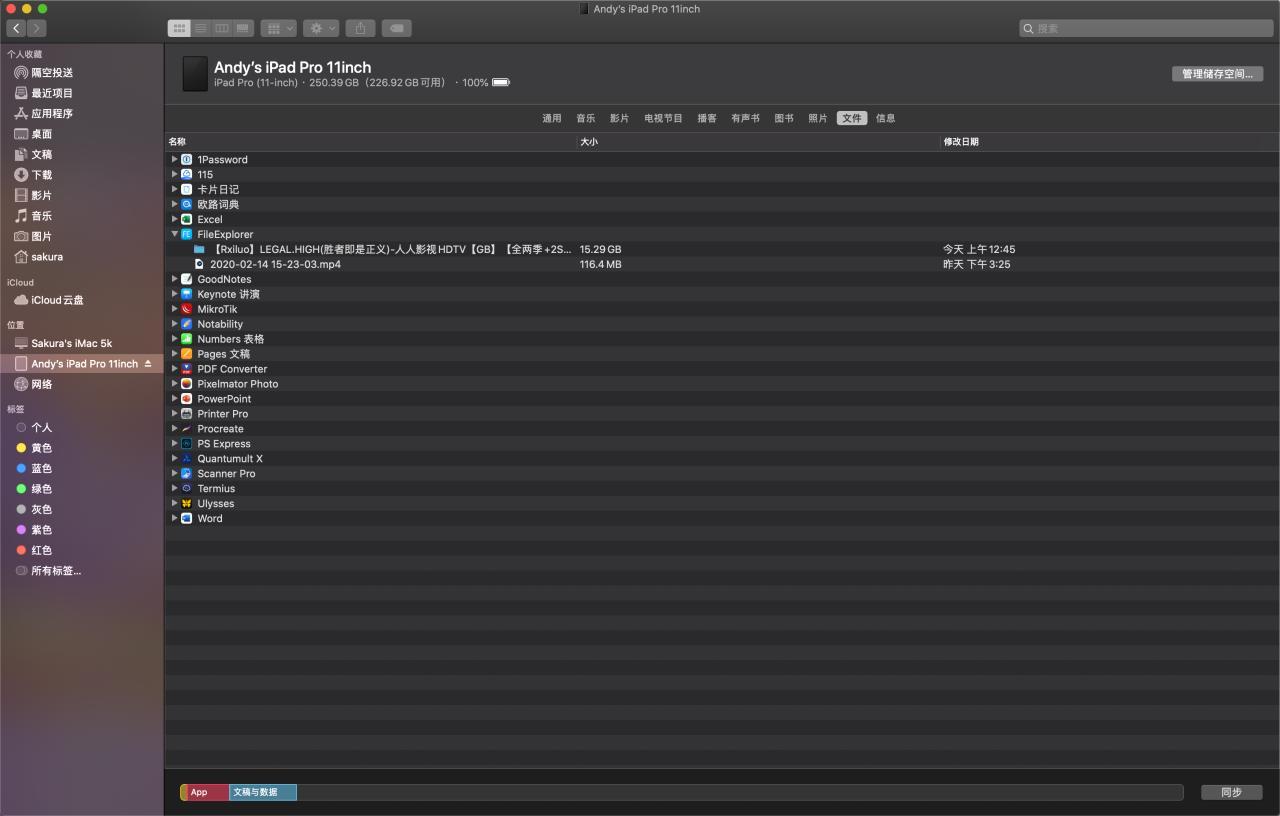Open the 通用 tab

coord(551,118)
